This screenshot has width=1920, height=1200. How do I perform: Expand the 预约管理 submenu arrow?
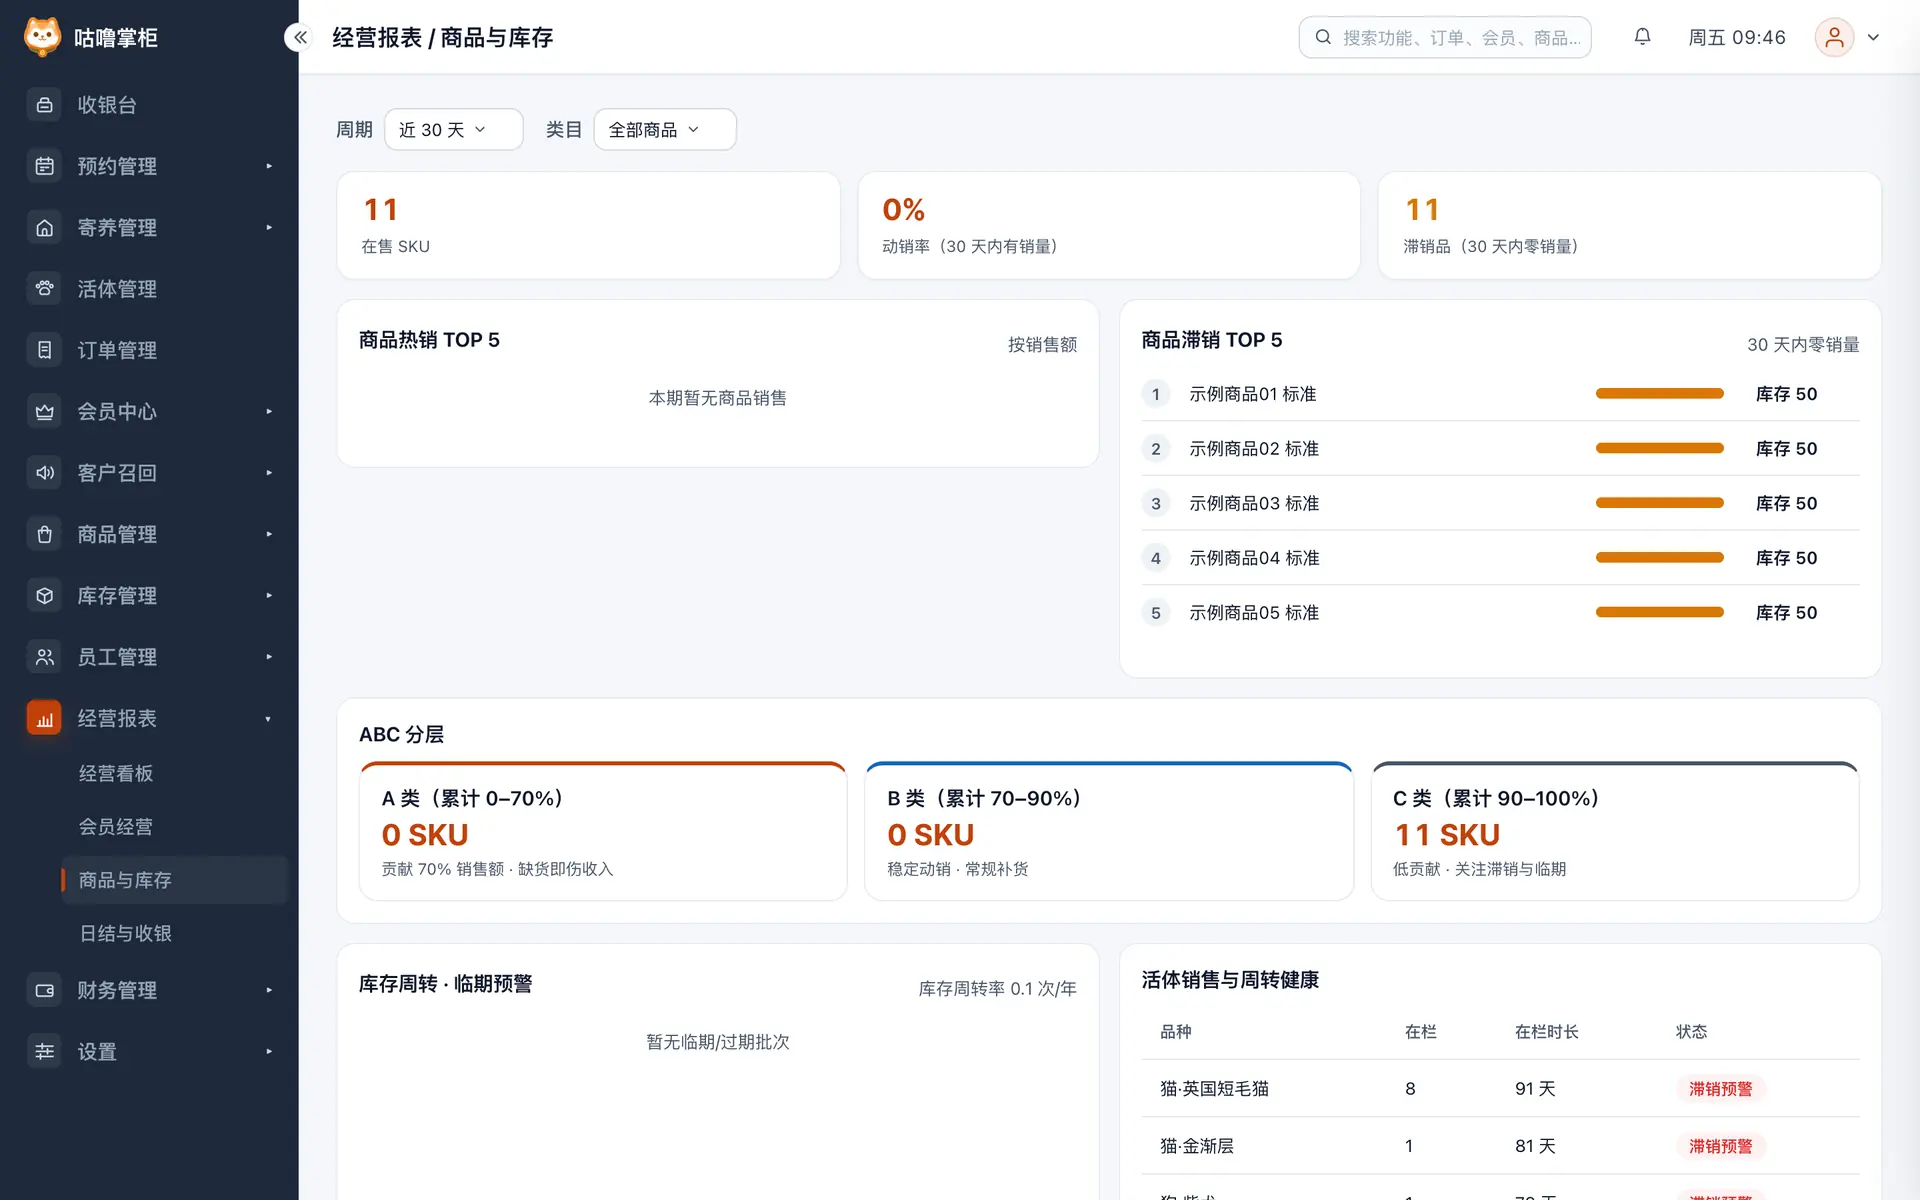(269, 166)
